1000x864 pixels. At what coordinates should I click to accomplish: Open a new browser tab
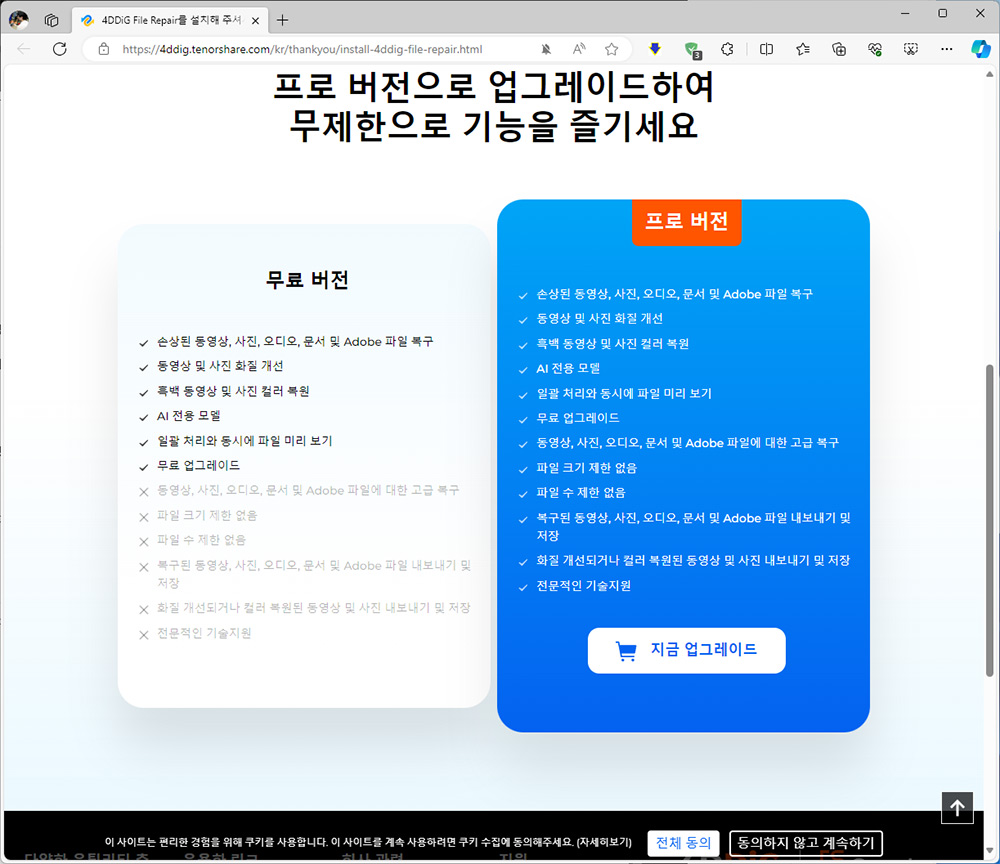[x=283, y=20]
